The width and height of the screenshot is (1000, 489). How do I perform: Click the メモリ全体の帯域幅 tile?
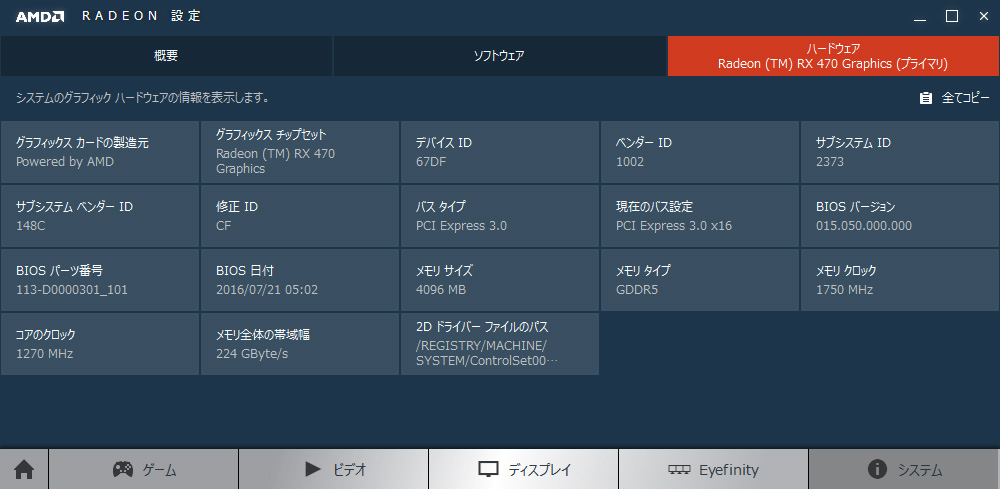click(300, 344)
